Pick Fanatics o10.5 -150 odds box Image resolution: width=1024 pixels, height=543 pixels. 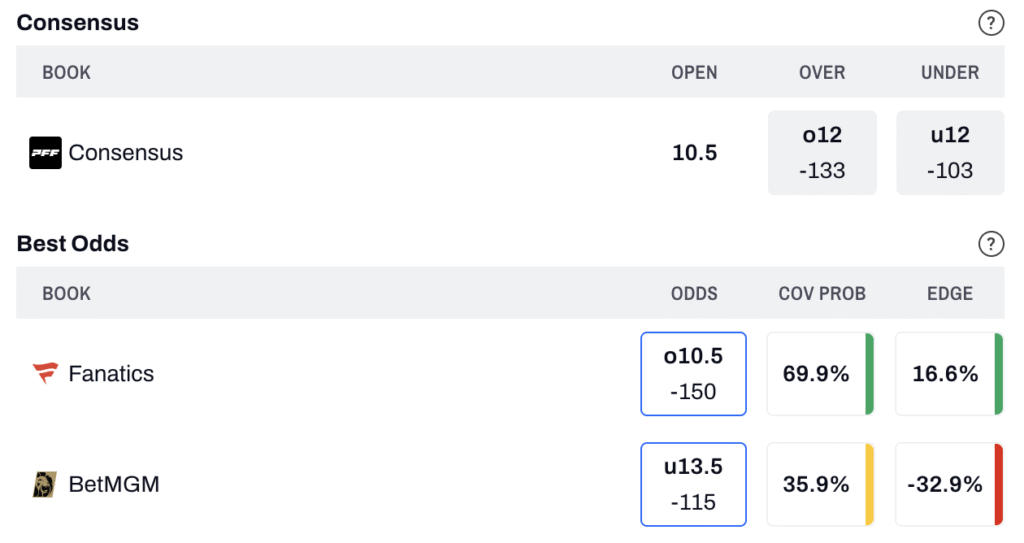tap(693, 374)
